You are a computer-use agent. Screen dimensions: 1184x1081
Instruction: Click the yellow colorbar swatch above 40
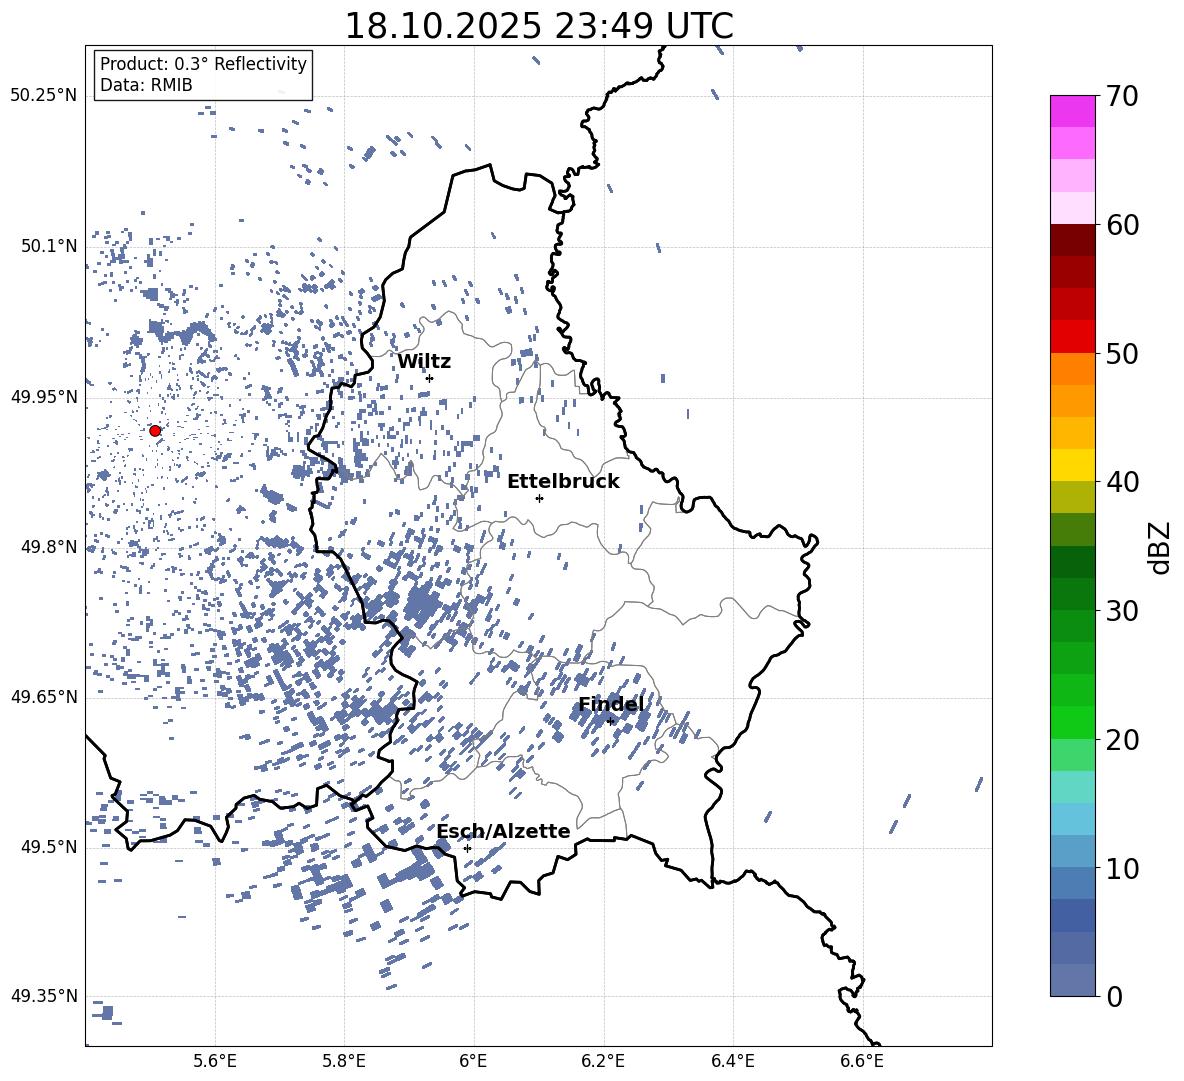(x=1073, y=465)
